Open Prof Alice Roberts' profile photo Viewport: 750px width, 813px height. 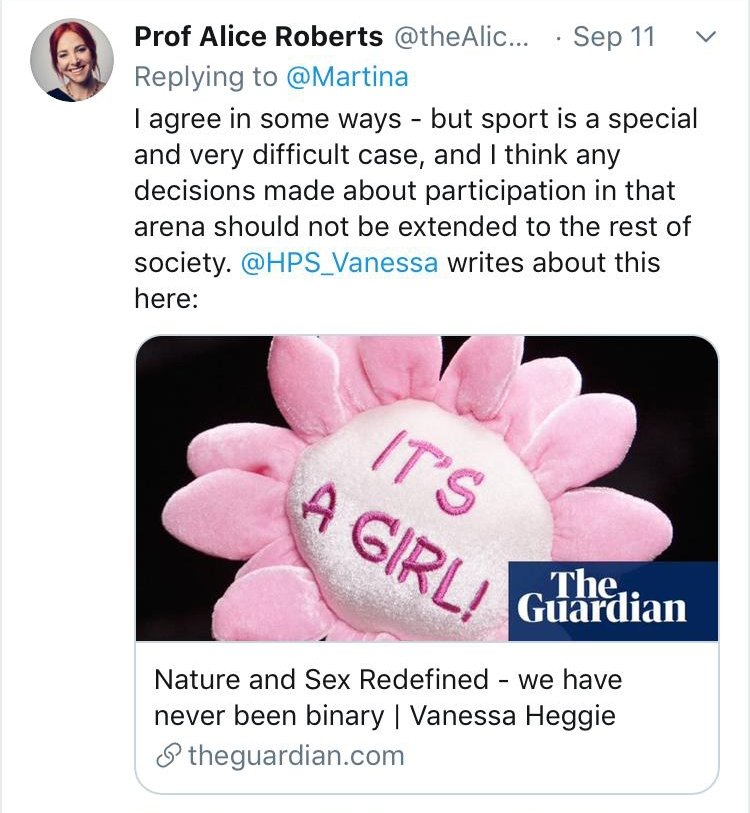click(72, 60)
